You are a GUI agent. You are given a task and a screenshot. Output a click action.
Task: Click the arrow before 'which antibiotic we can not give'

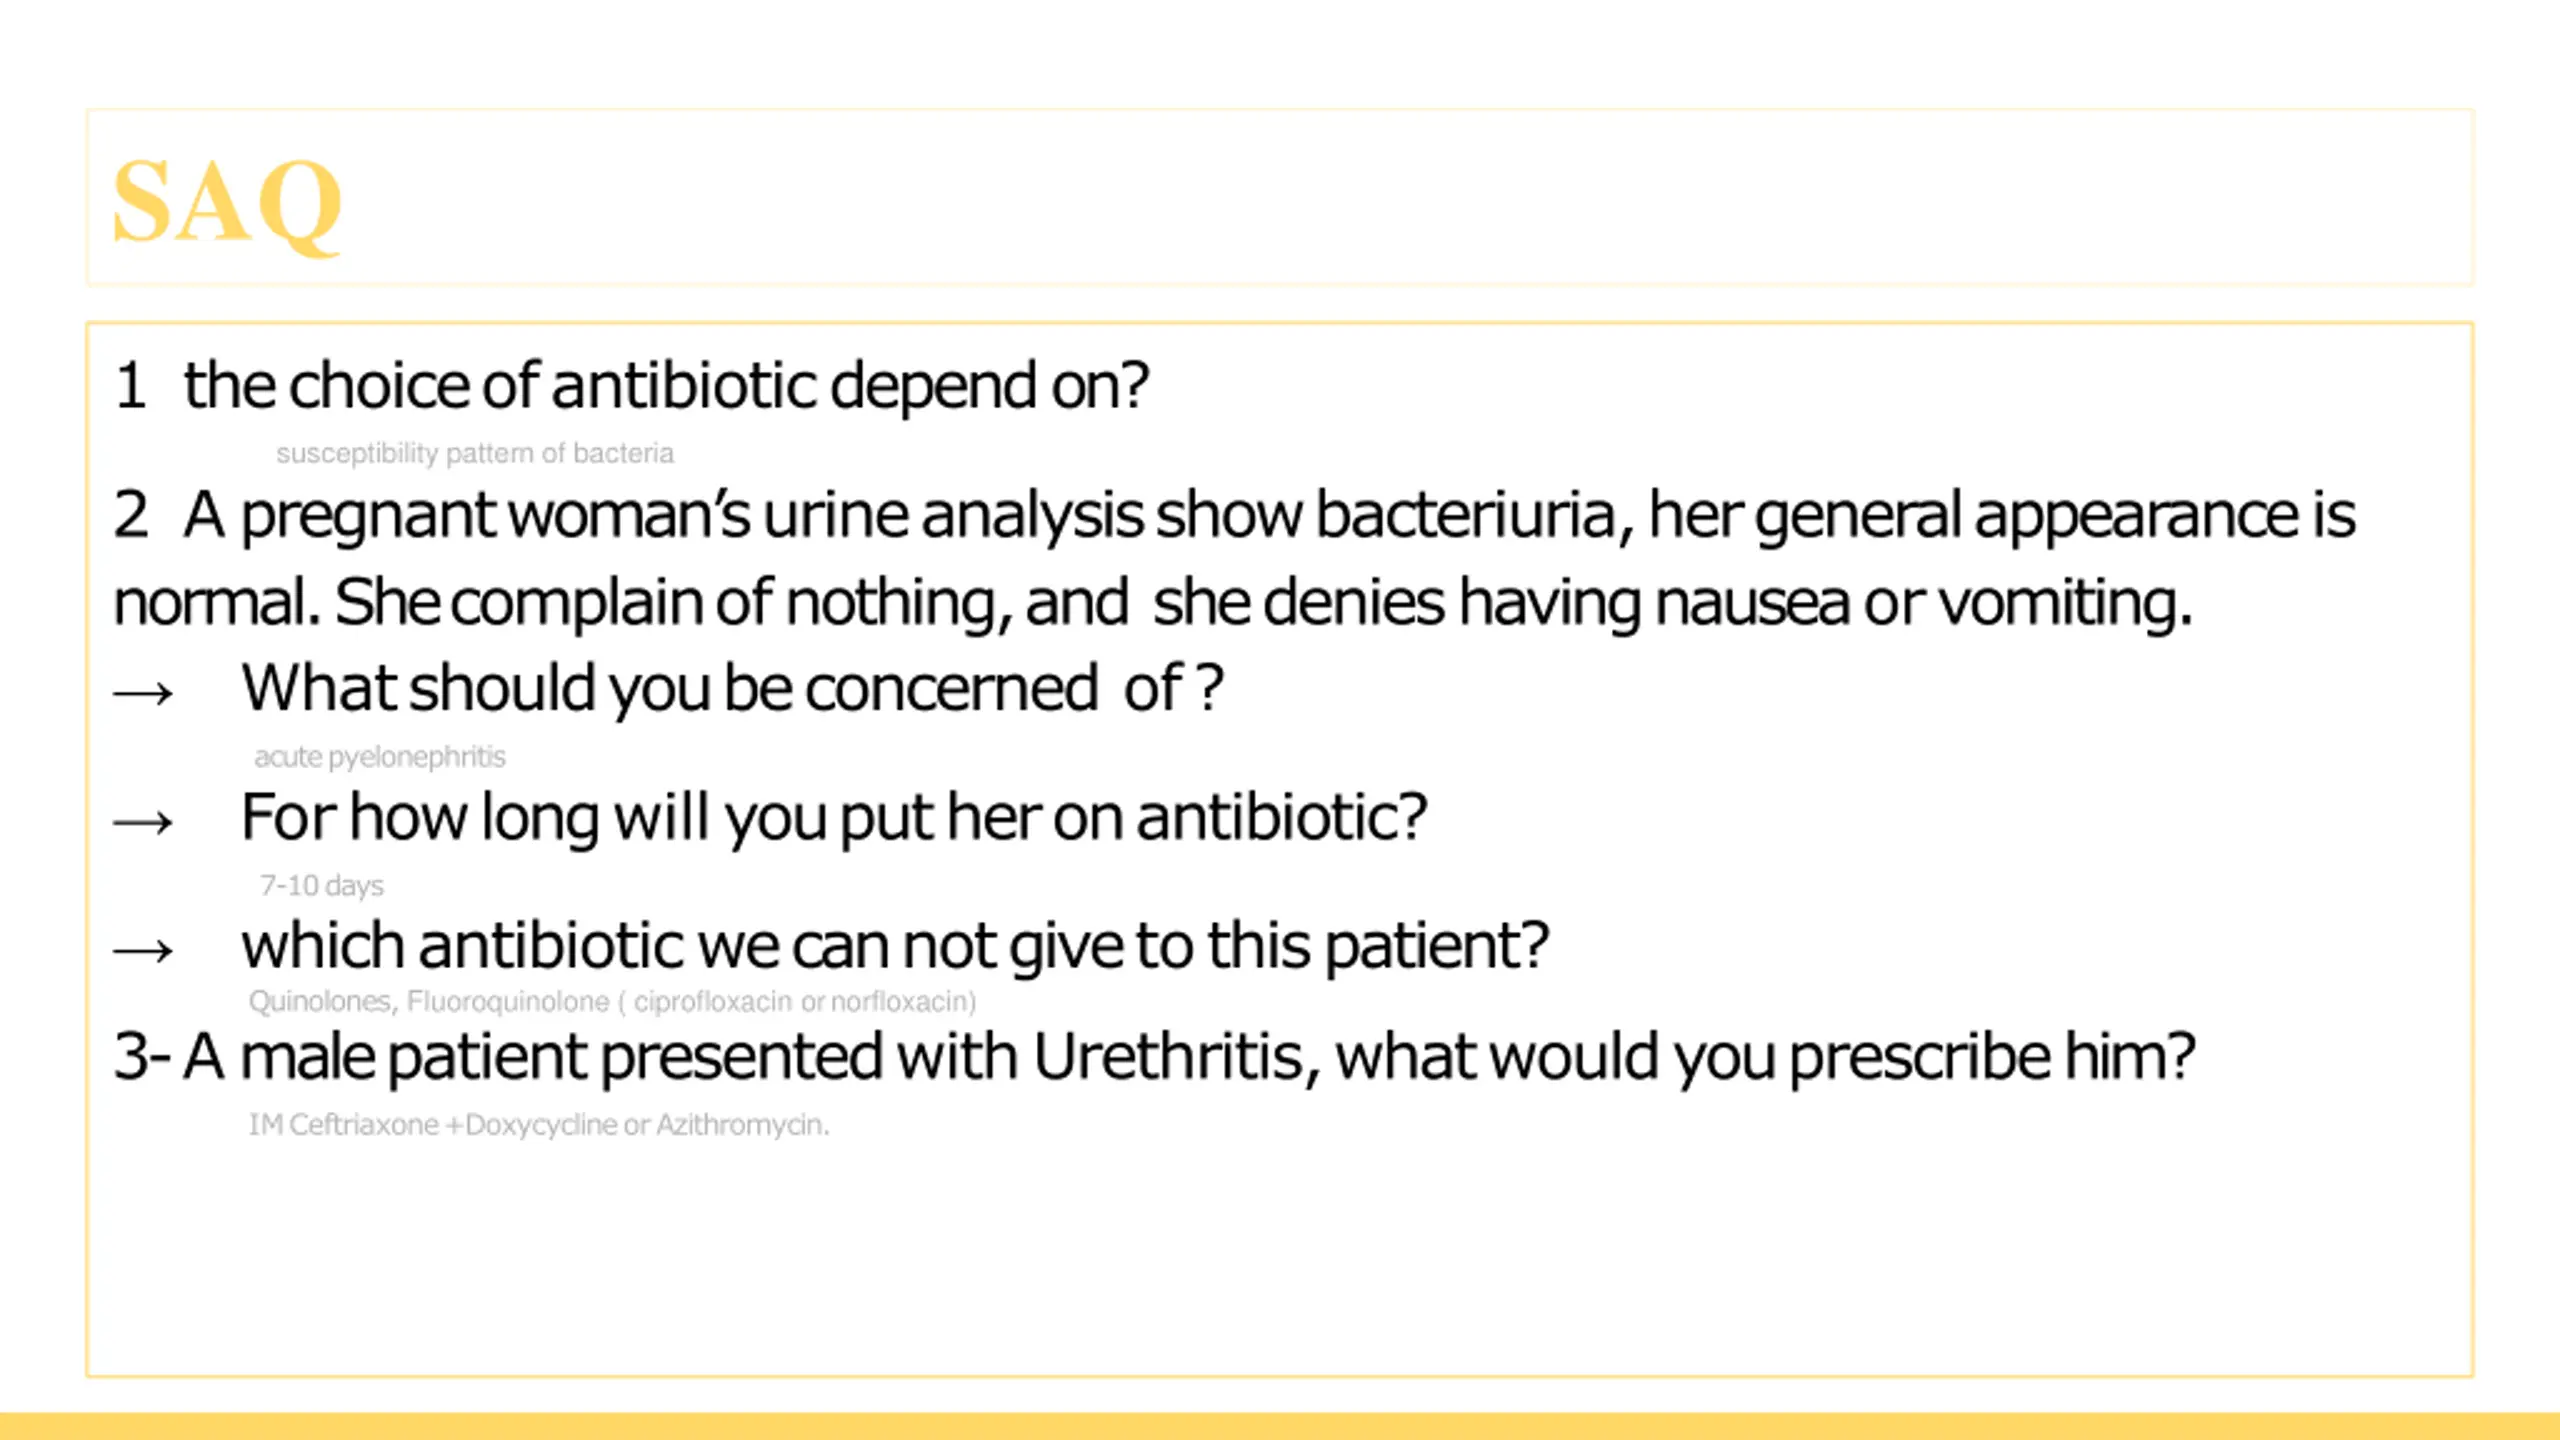143,950
